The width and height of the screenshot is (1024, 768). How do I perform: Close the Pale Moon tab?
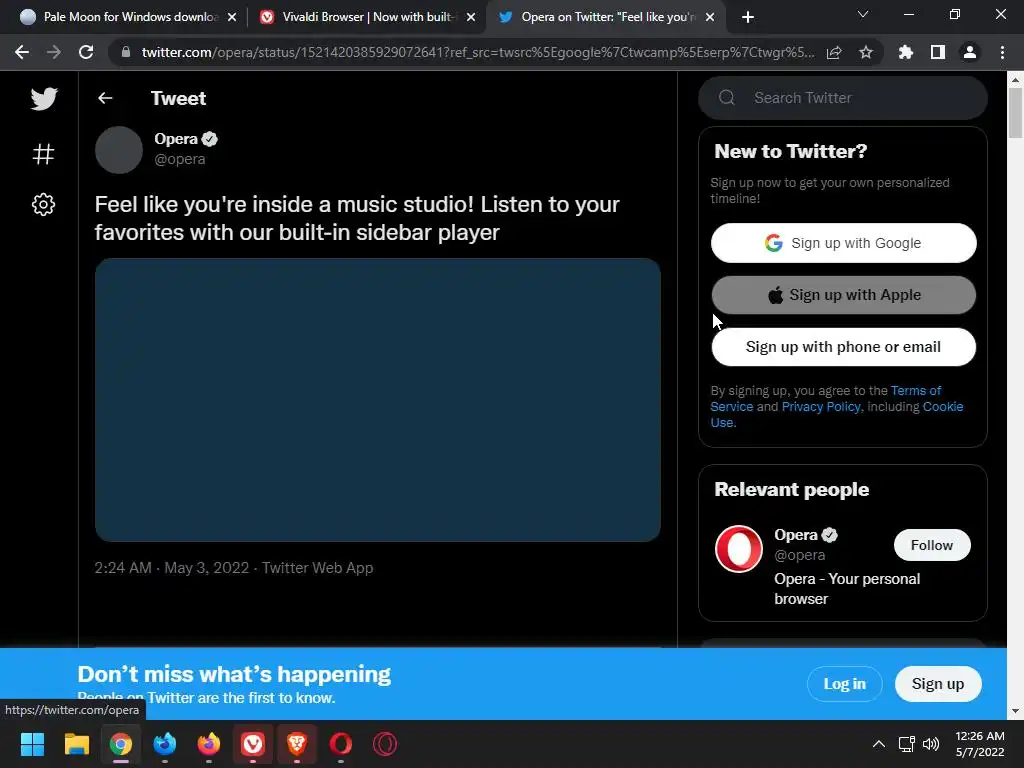pyautogui.click(x=232, y=17)
